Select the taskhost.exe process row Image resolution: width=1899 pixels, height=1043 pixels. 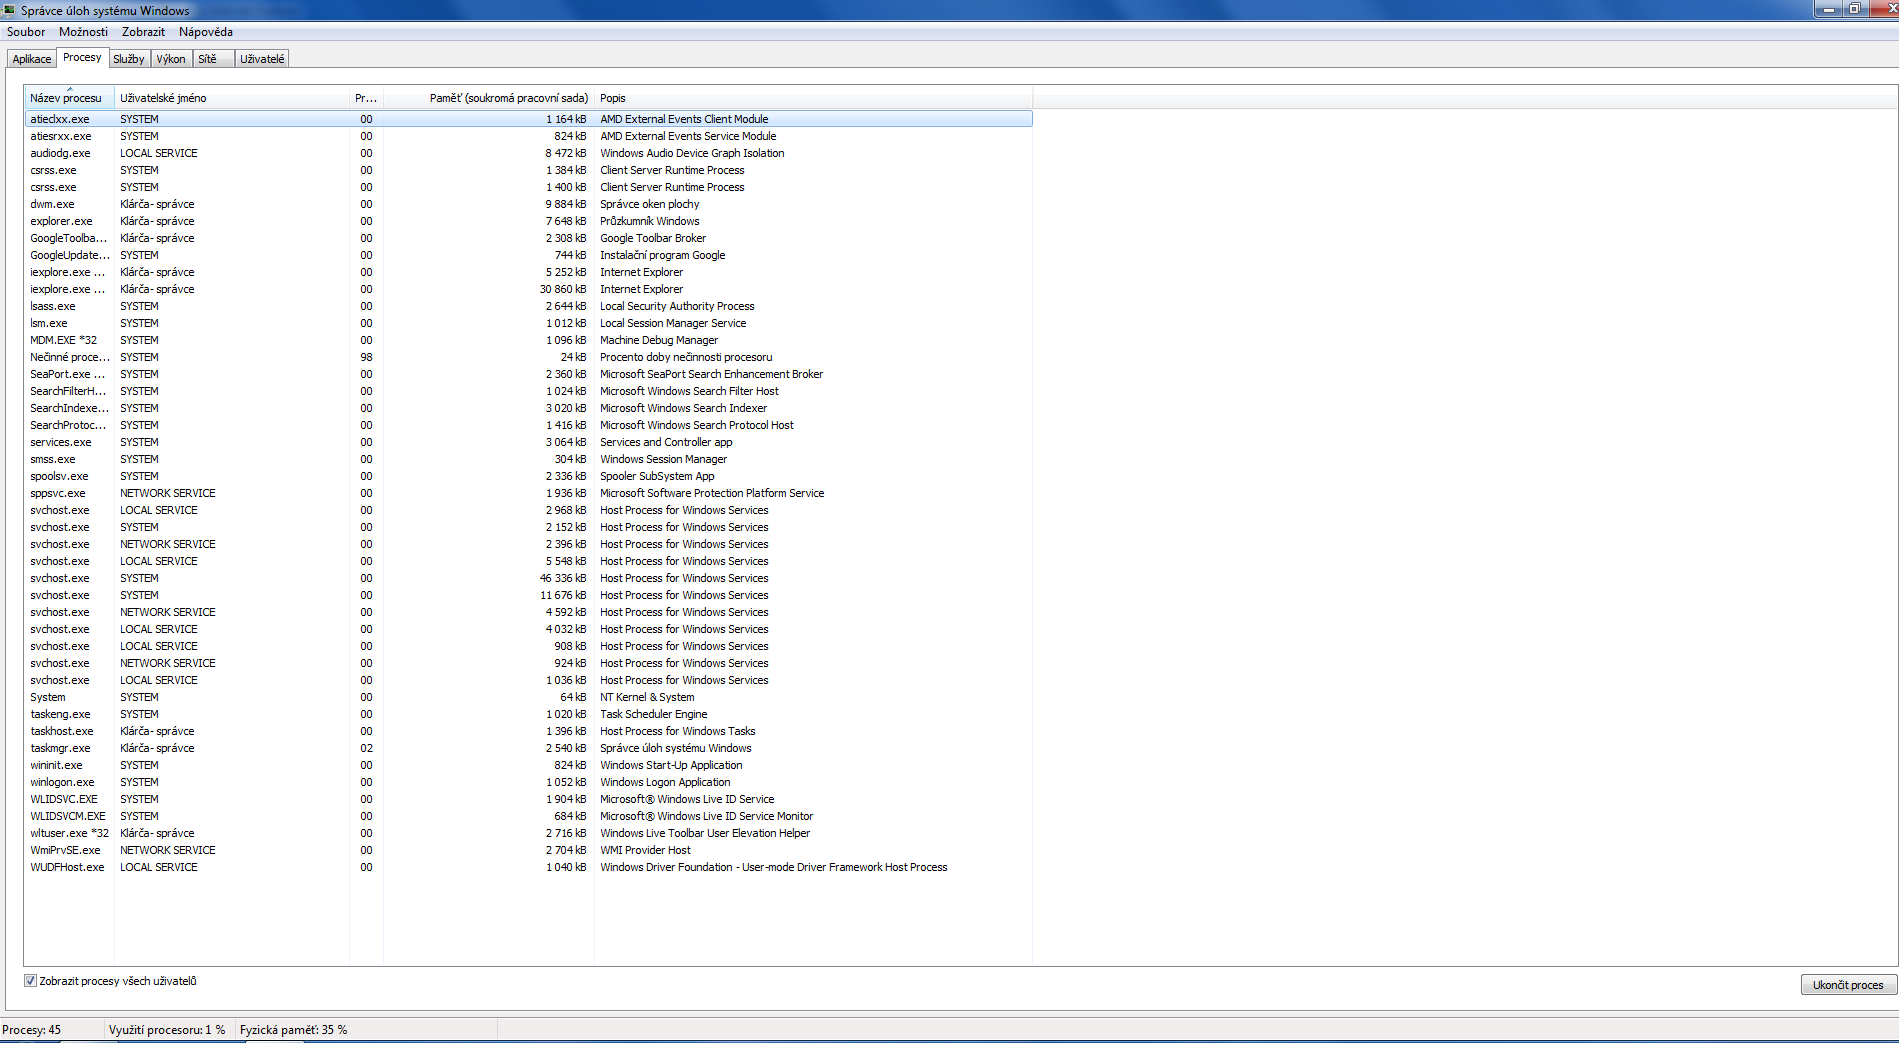pos(528,731)
